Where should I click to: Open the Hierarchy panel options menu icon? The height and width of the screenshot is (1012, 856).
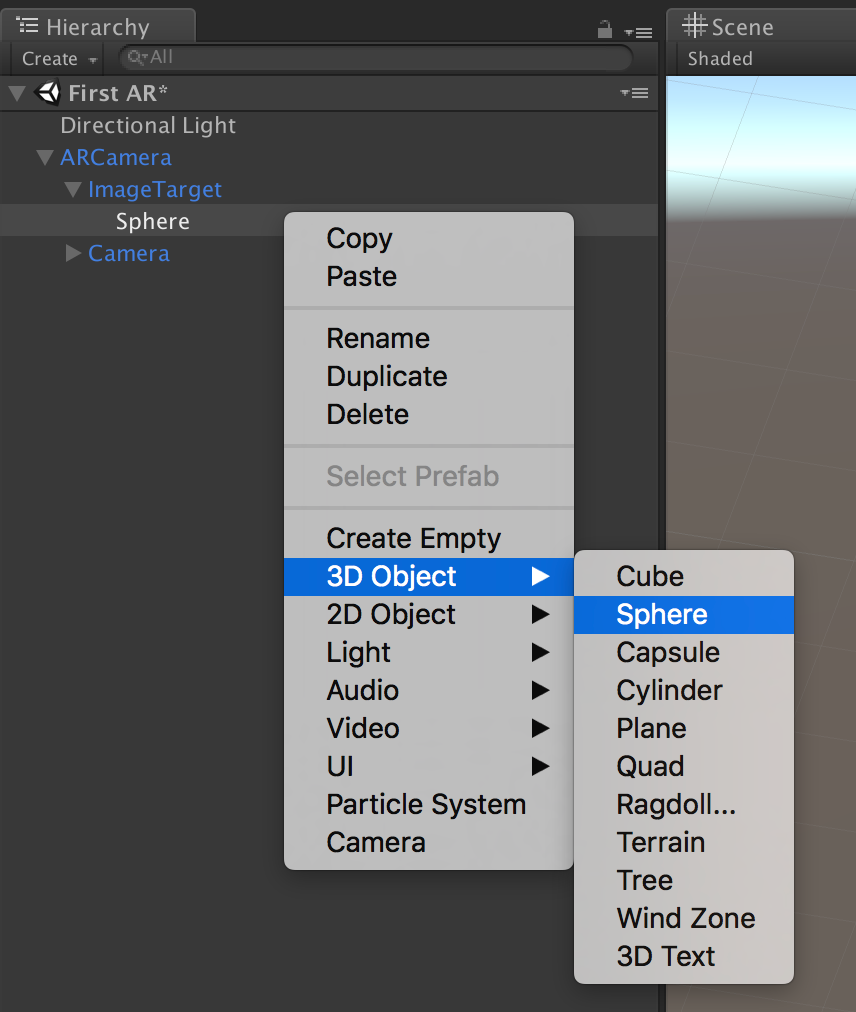click(x=638, y=31)
